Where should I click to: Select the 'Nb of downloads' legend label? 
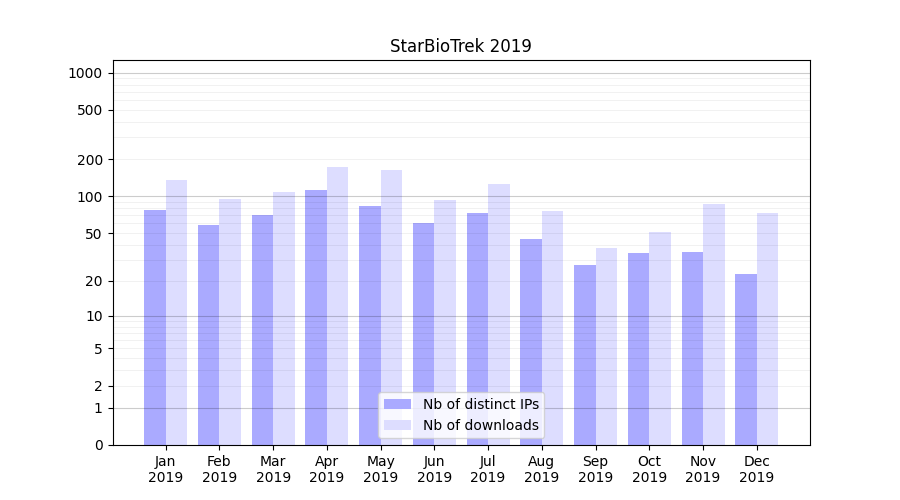coord(480,425)
